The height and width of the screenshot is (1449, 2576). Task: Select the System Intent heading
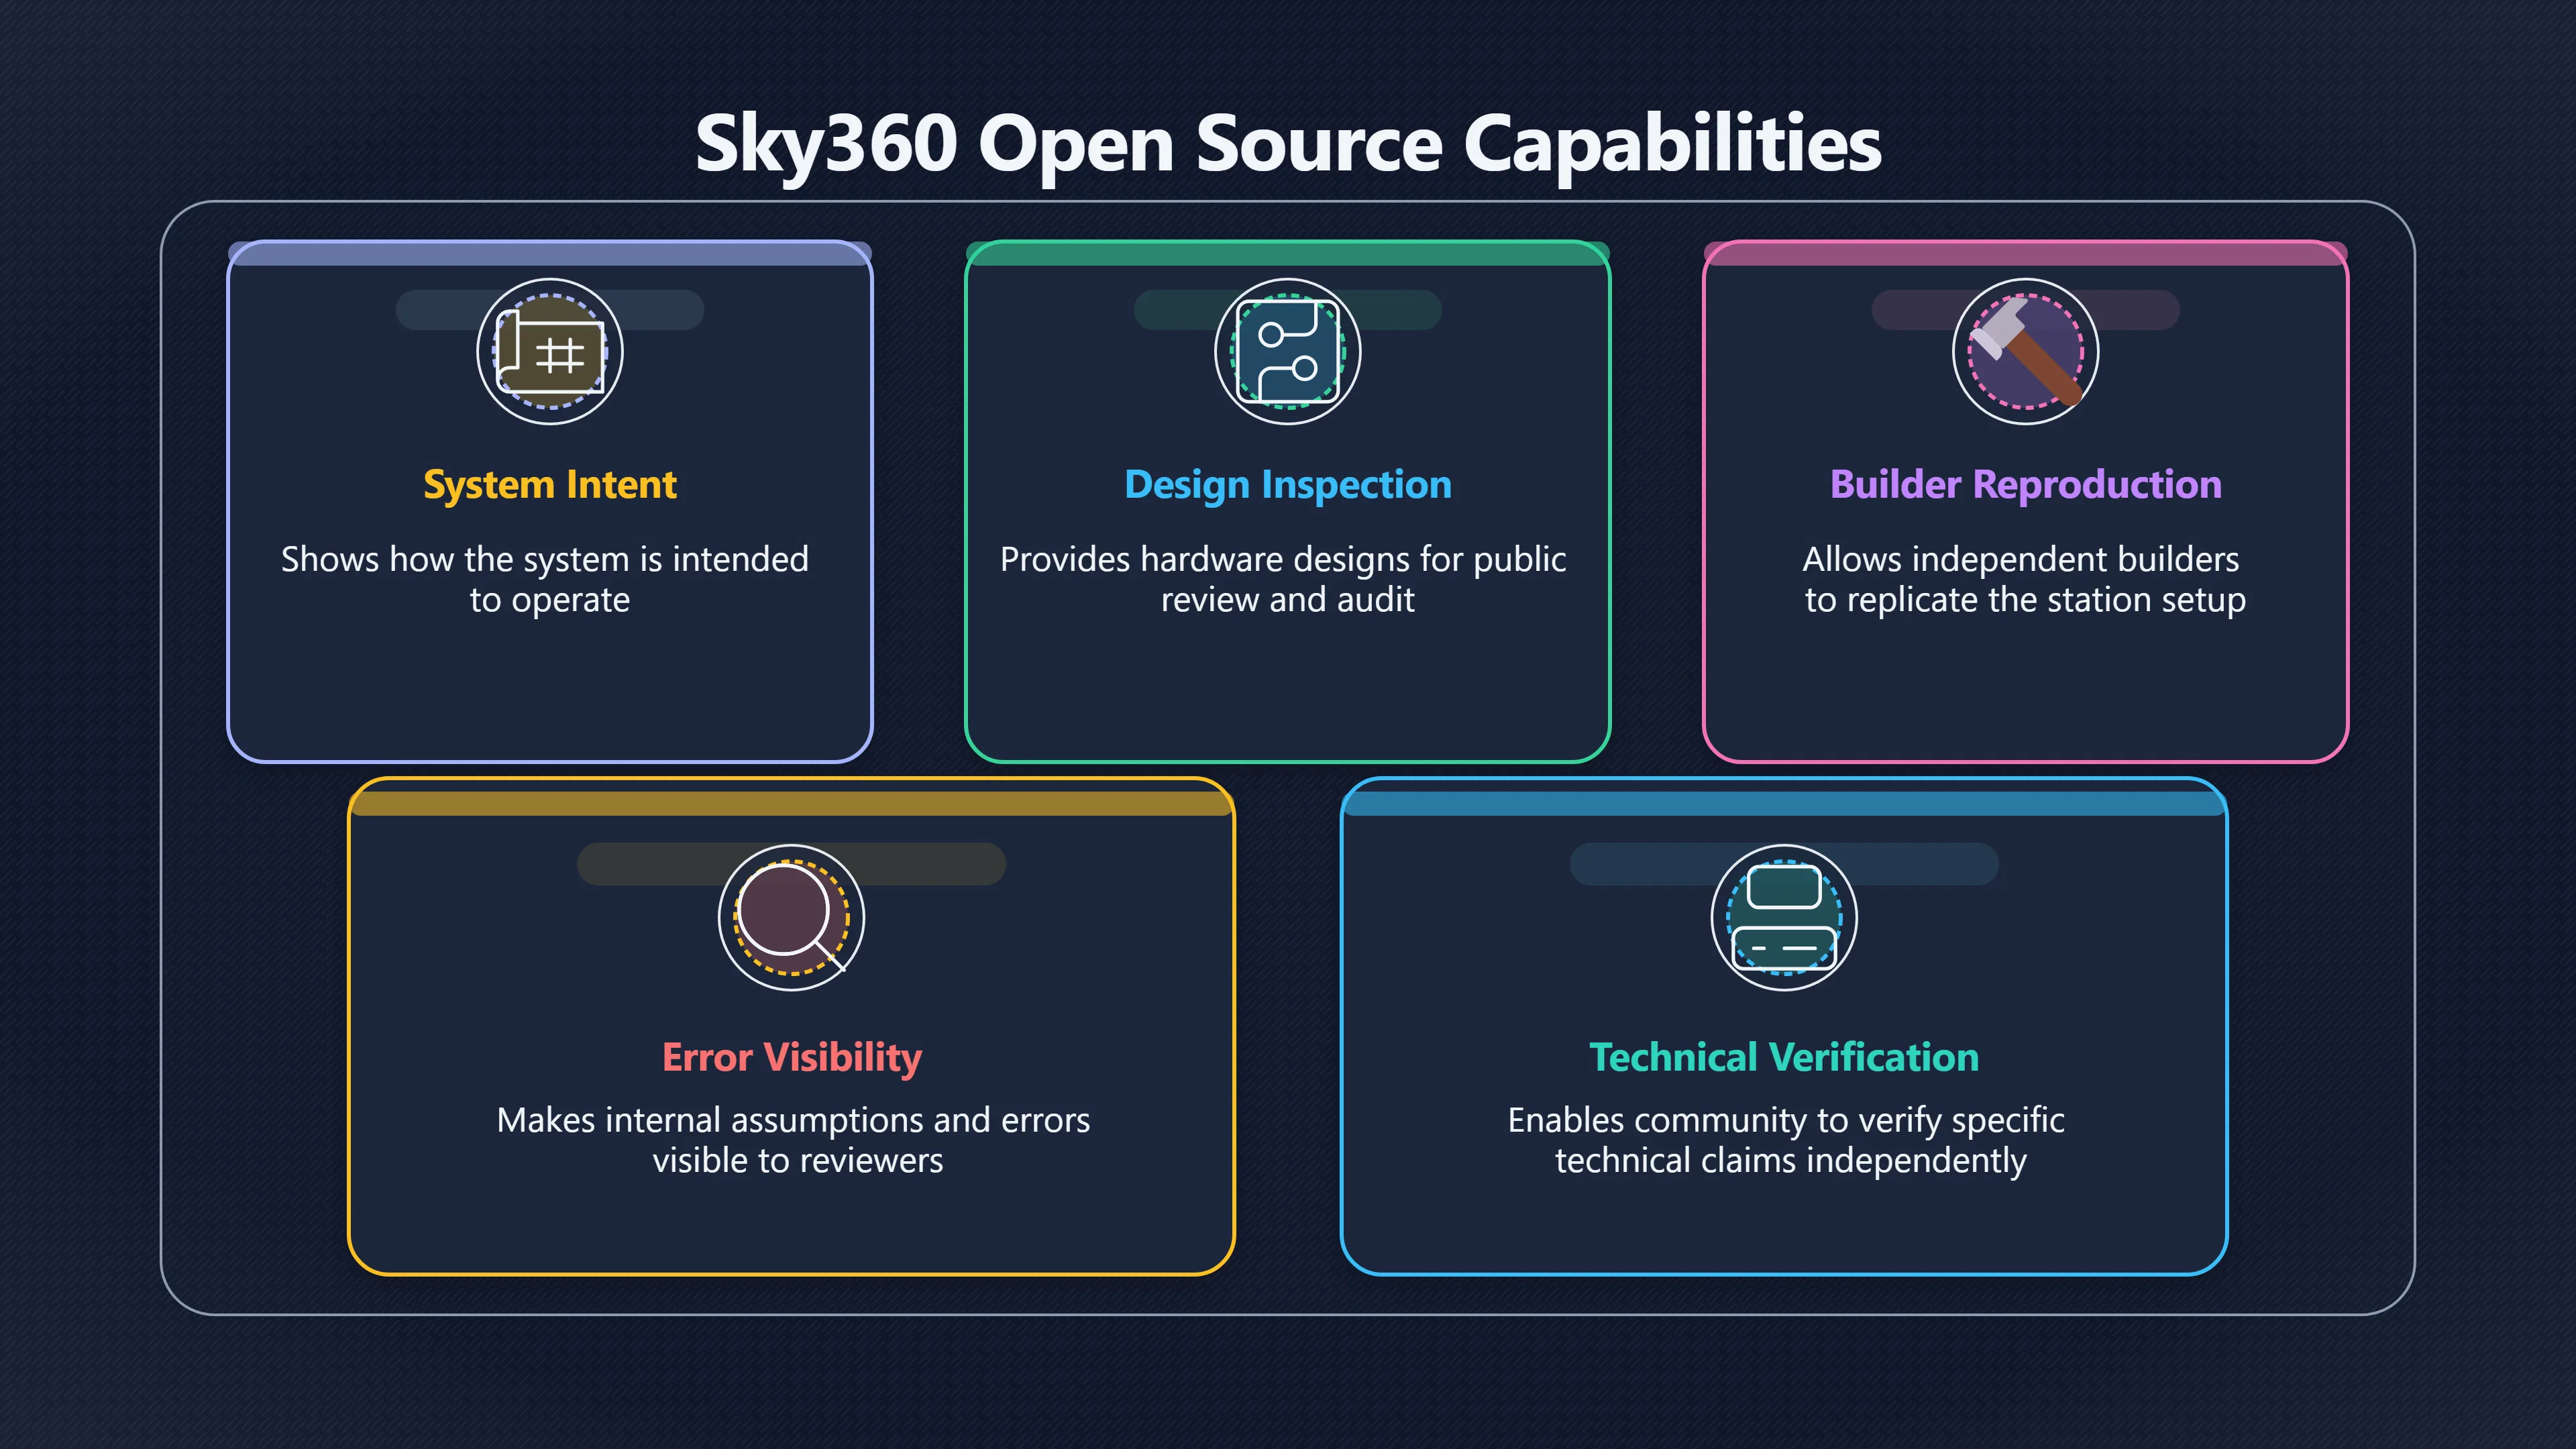click(x=550, y=485)
